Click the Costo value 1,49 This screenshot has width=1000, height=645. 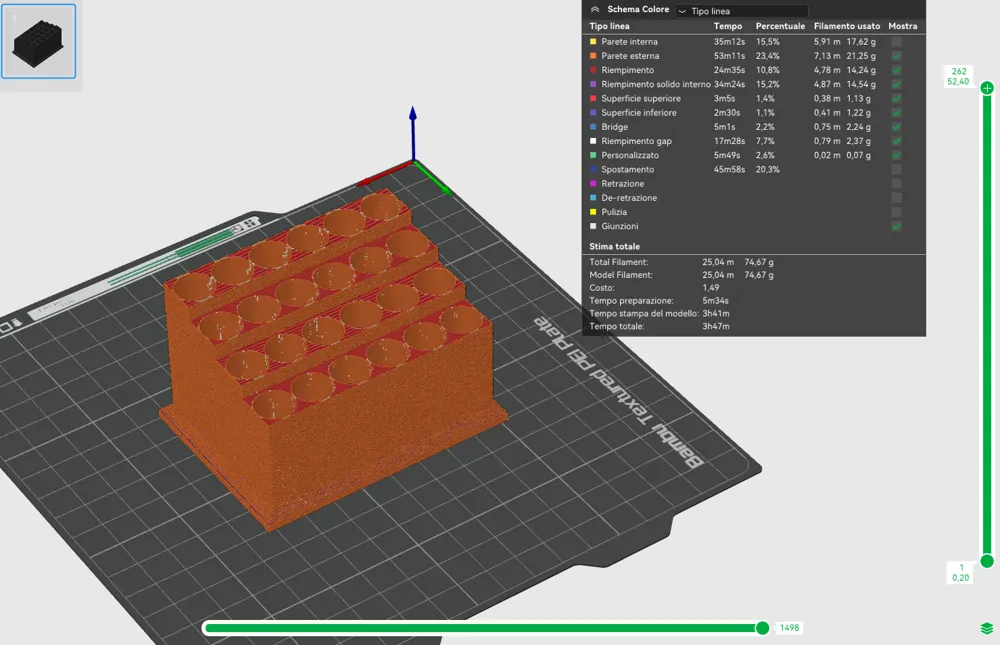click(x=710, y=288)
